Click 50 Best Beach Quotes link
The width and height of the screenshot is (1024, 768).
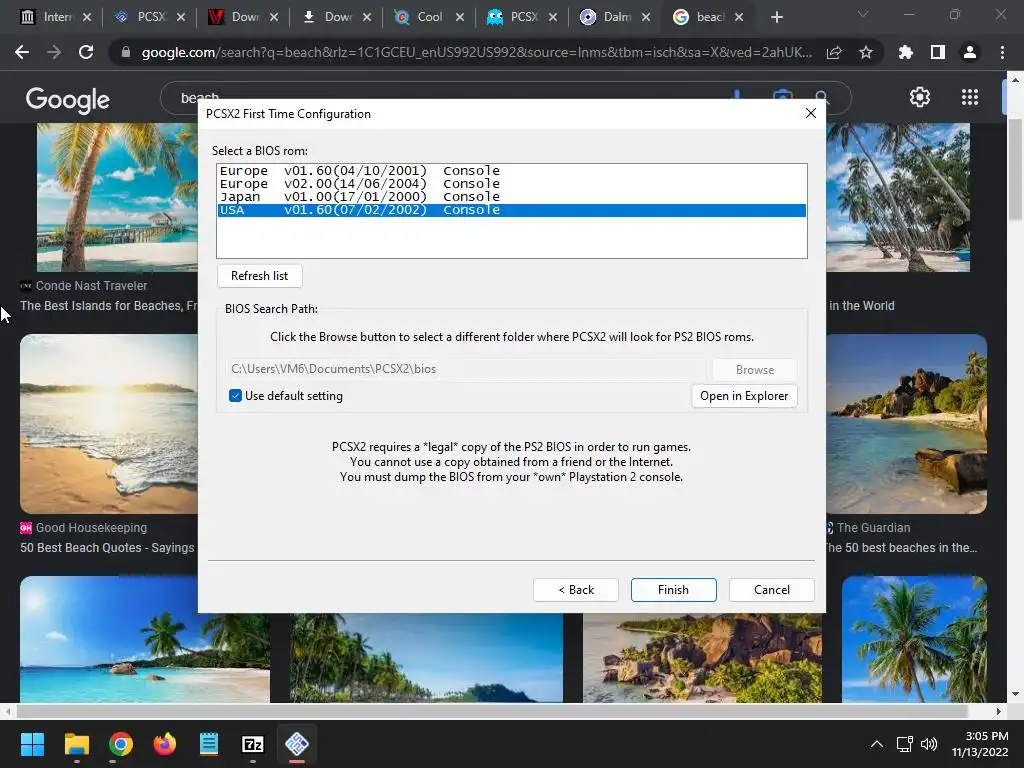pyautogui.click(x=107, y=548)
